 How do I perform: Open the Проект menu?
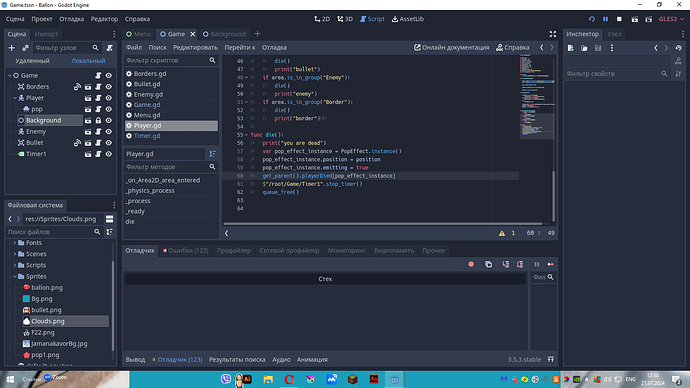pos(42,19)
